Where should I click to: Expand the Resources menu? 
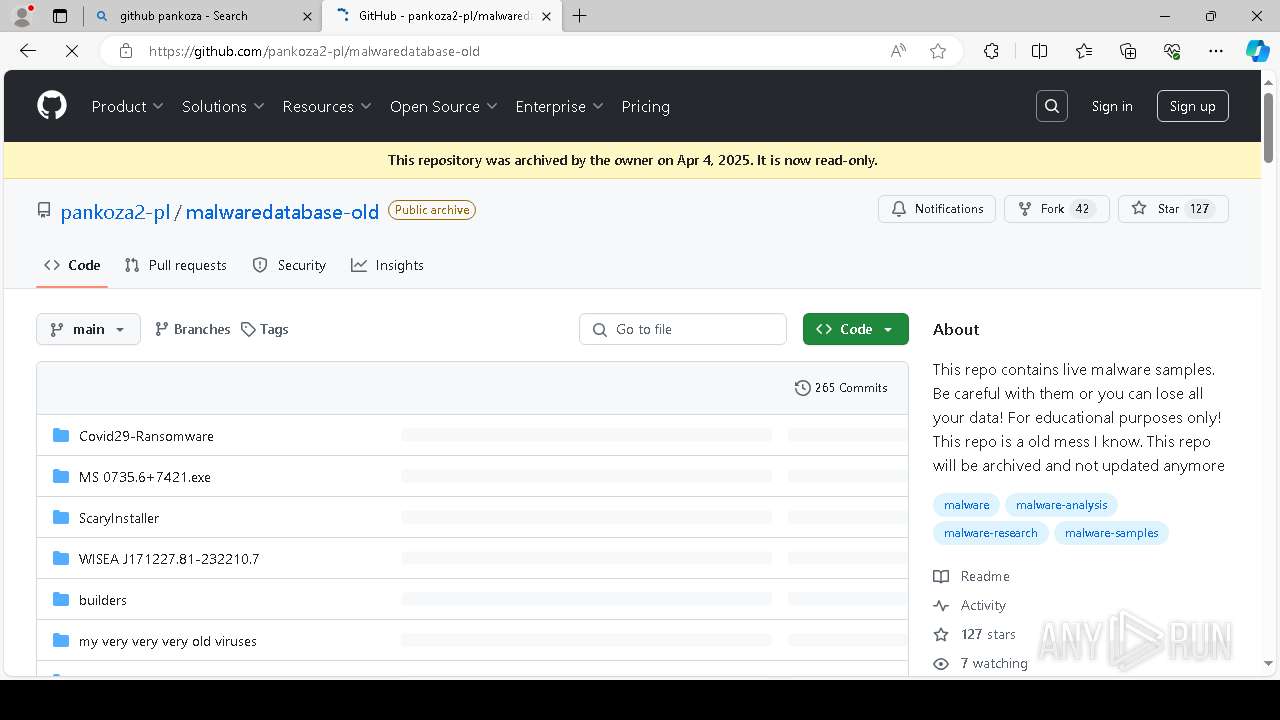[327, 106]
